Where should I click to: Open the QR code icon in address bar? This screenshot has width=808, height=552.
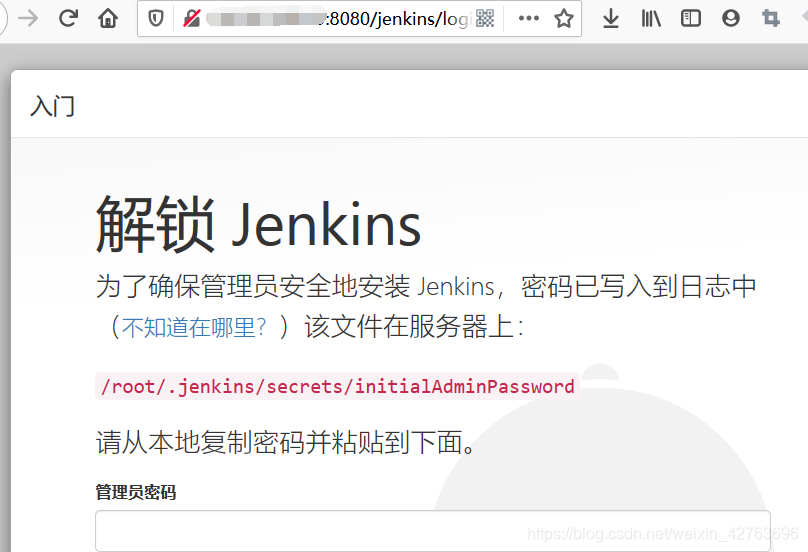[485, 19]
